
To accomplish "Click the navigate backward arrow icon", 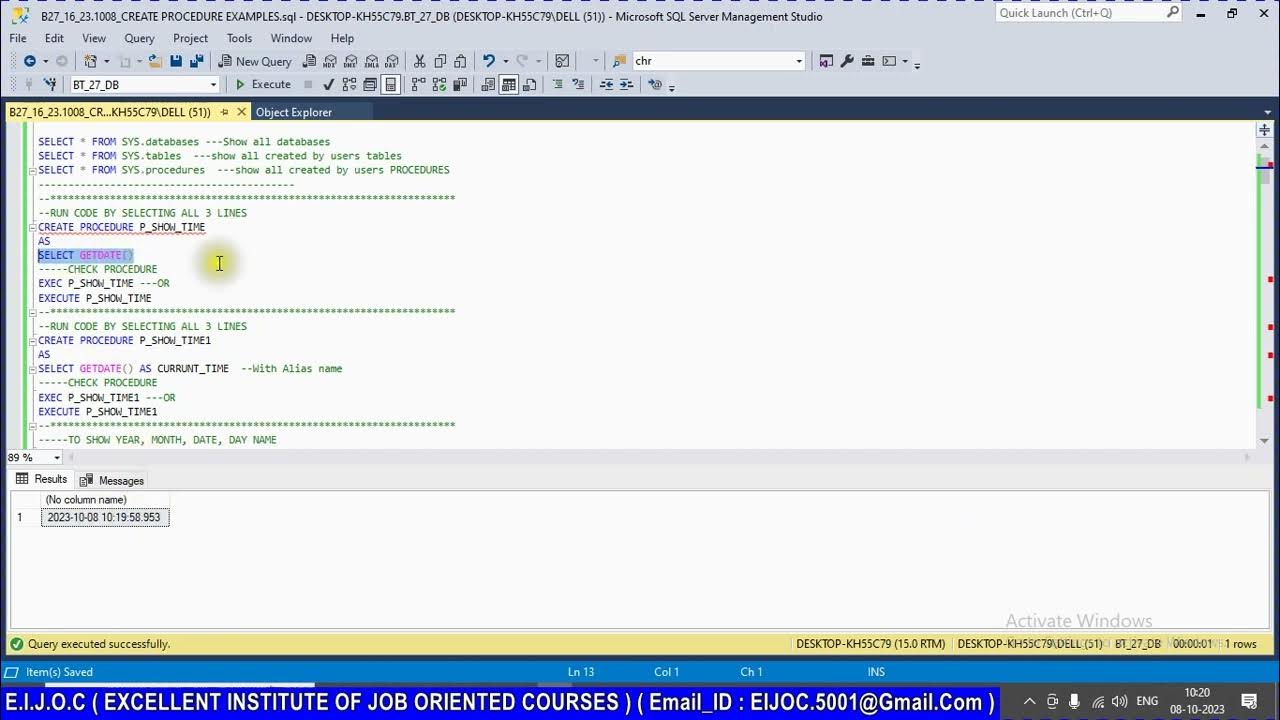I will pos(30,61).
